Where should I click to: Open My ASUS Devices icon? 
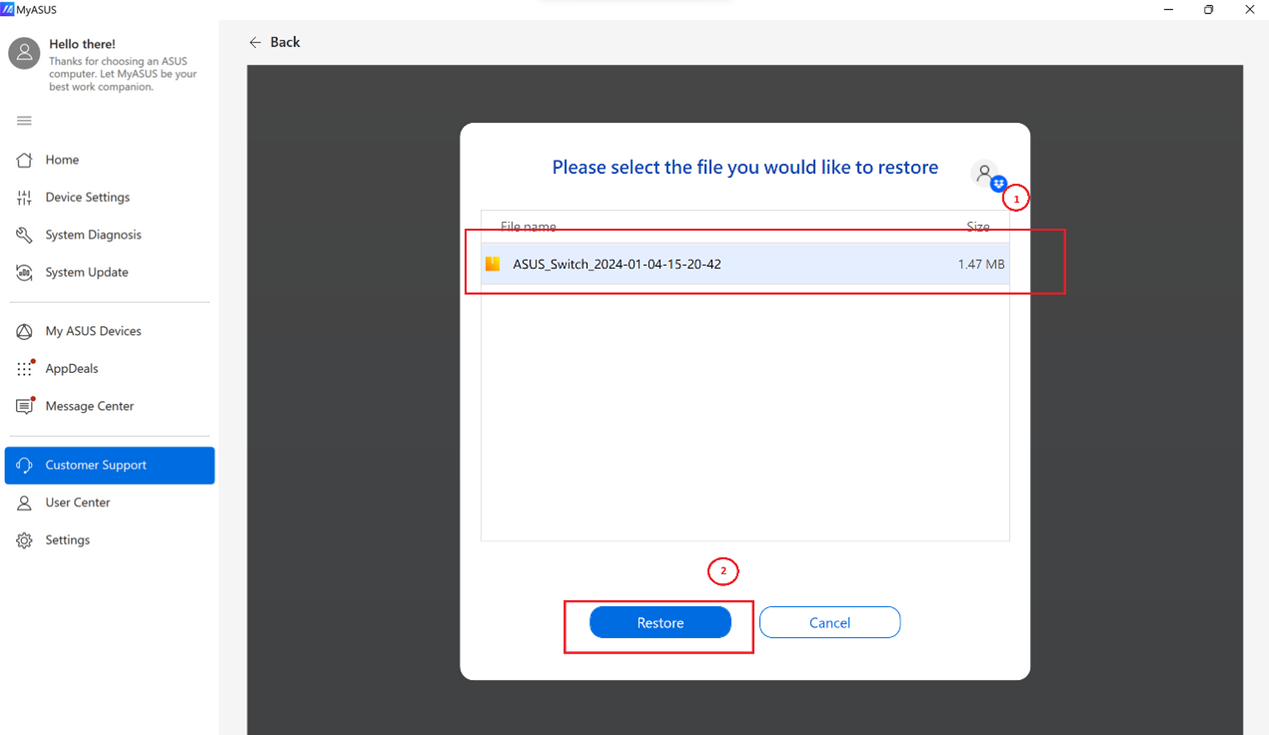coord(25,331)
